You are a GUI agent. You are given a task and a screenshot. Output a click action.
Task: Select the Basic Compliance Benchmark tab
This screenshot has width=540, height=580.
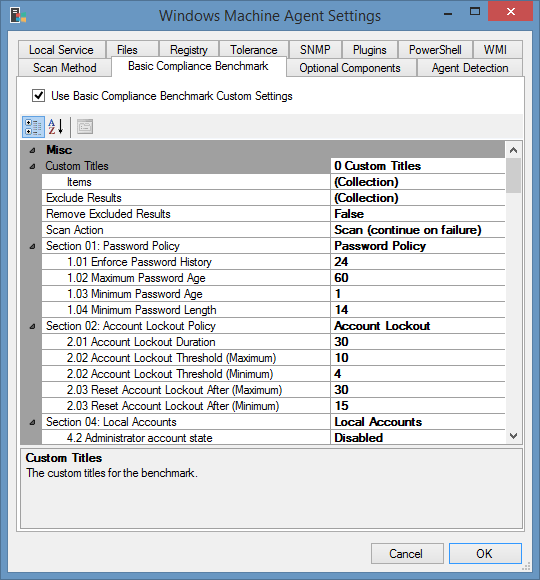tap(199, 66)
